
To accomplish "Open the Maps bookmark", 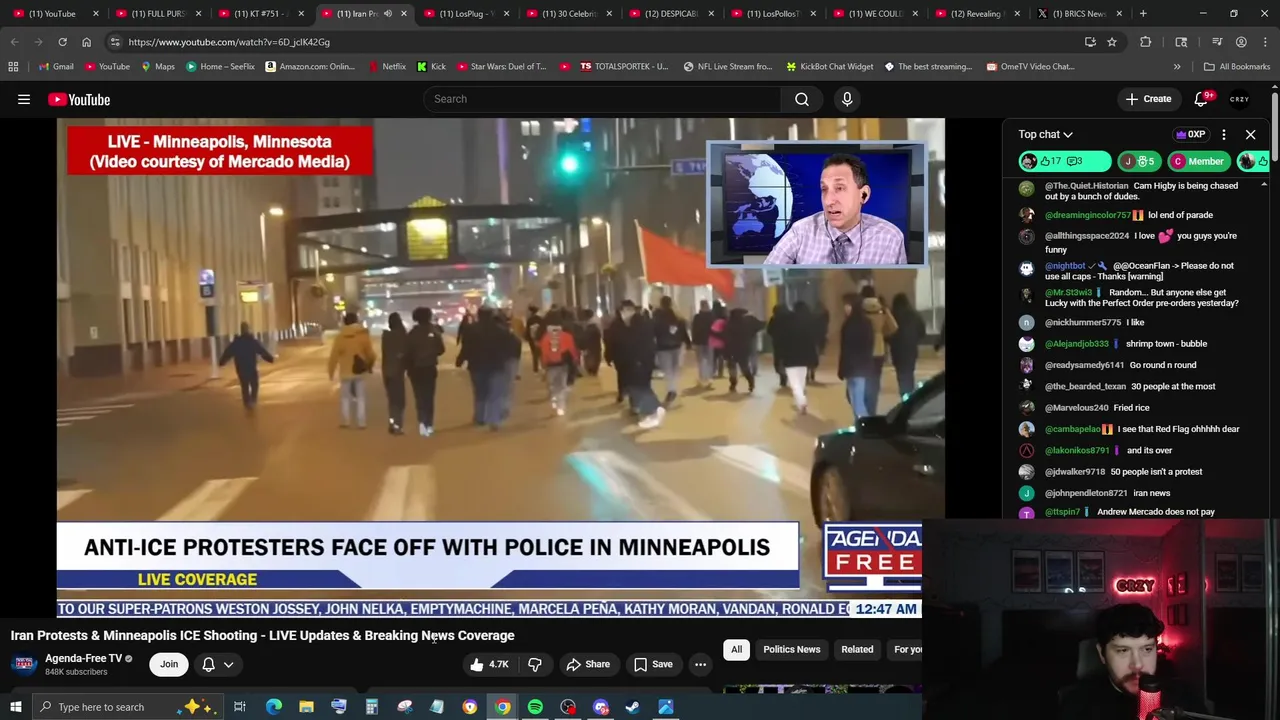I will point(157,66).
